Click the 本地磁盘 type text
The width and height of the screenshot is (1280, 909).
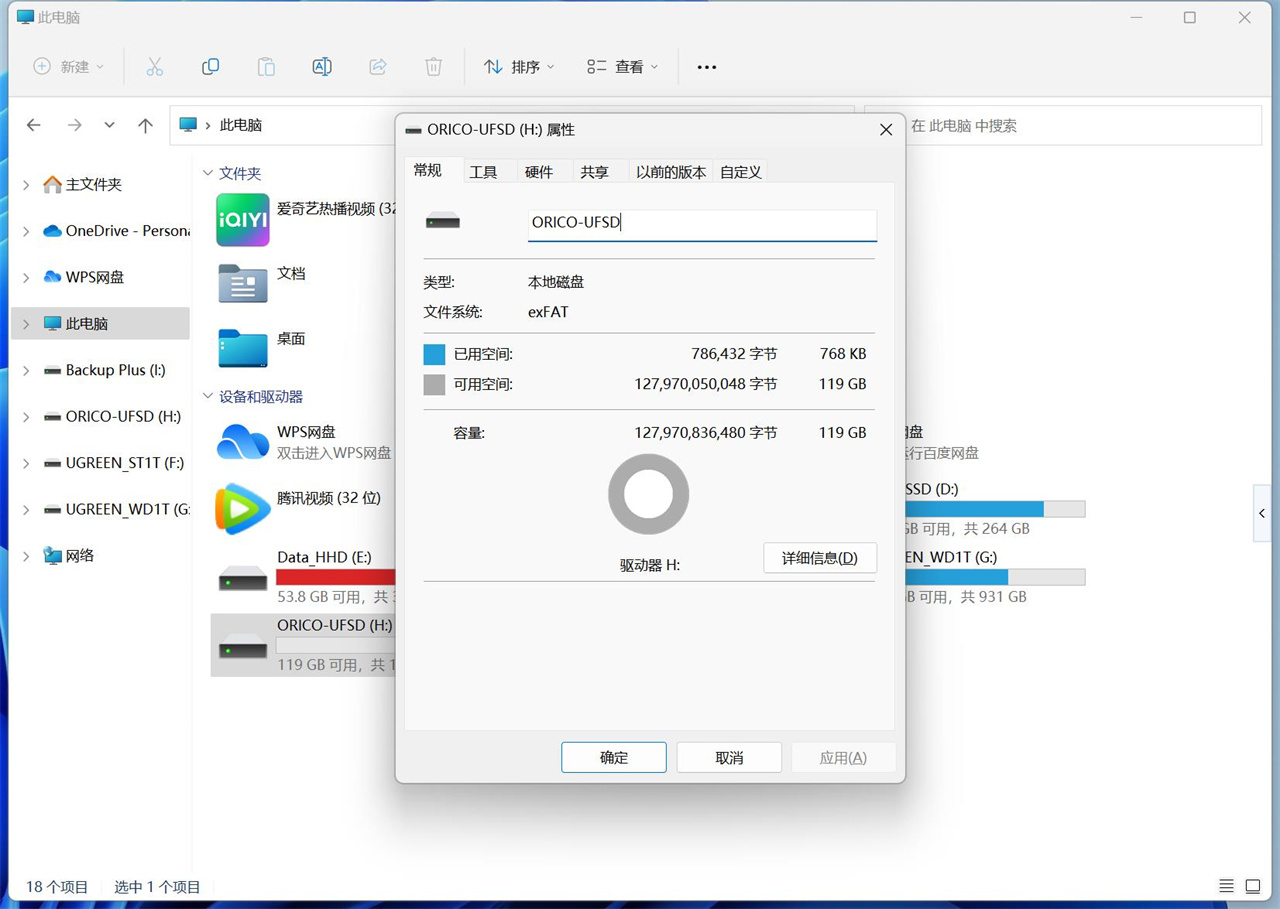click(x=556, y=282)
